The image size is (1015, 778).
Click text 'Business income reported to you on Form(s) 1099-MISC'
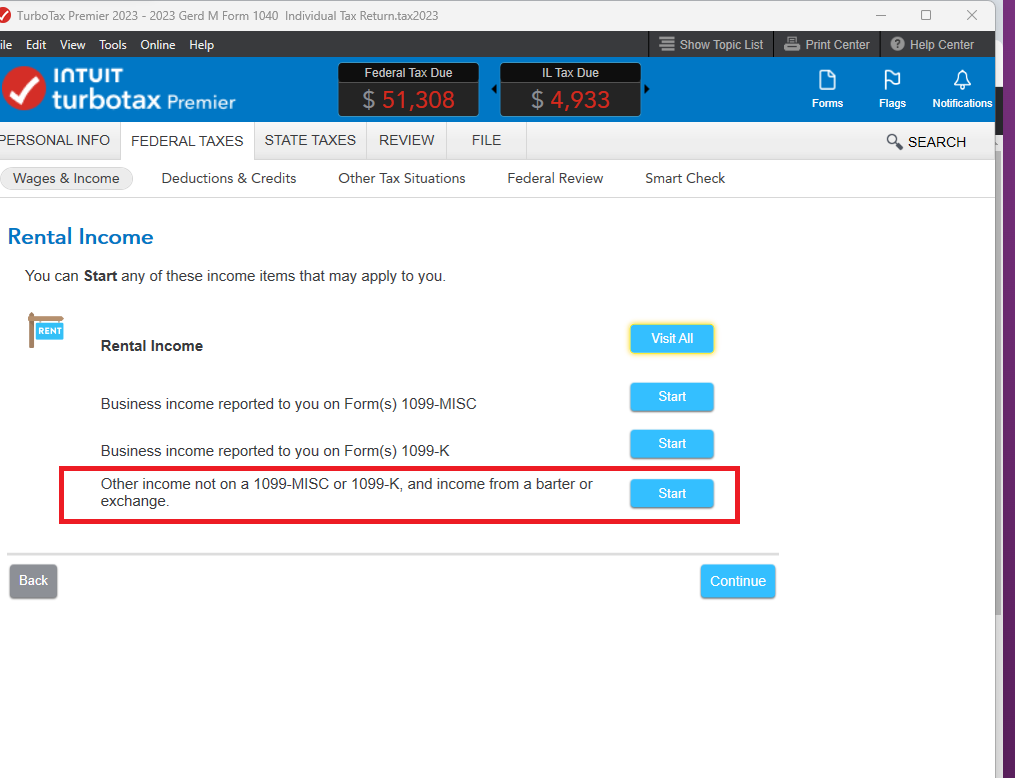click(289, 405)
